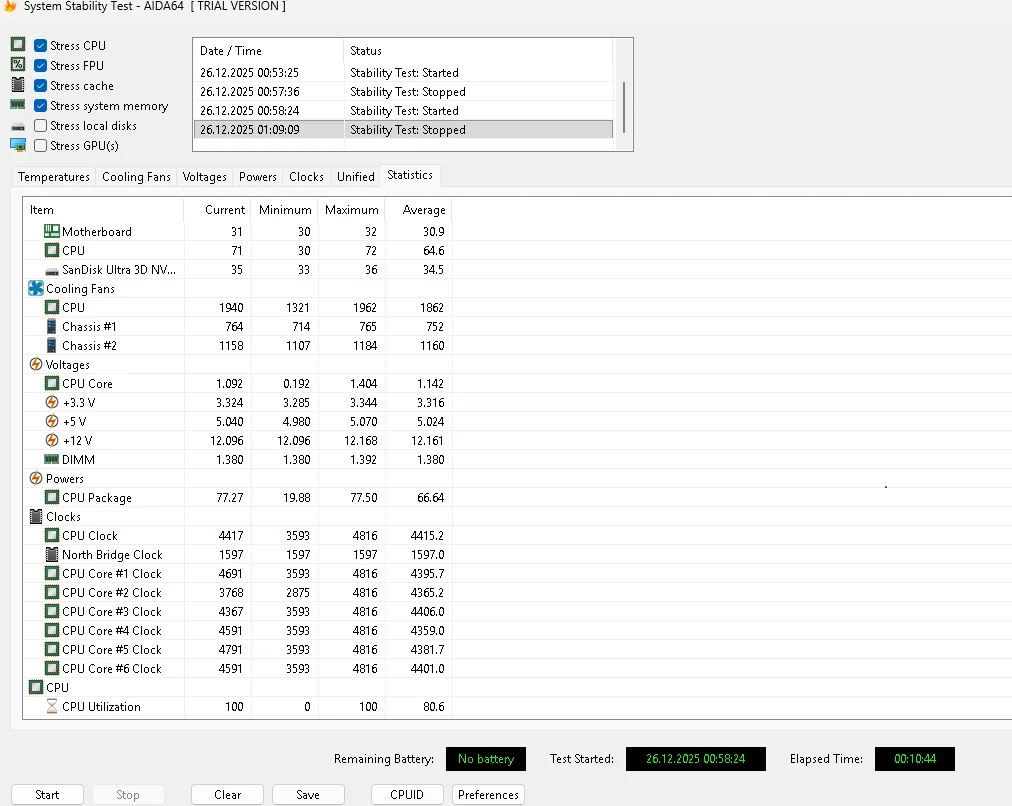Click the Voltages lightning bolt icon
Screen dimensions: 1012x806
tap(34, 364)
